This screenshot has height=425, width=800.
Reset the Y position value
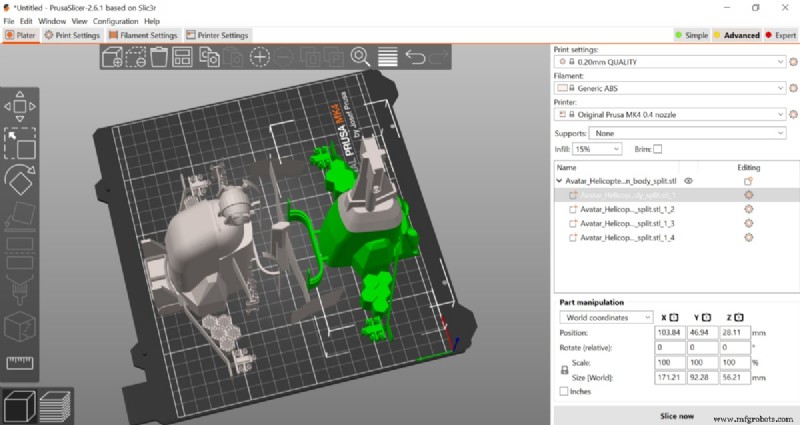click(x=706, y=317)
